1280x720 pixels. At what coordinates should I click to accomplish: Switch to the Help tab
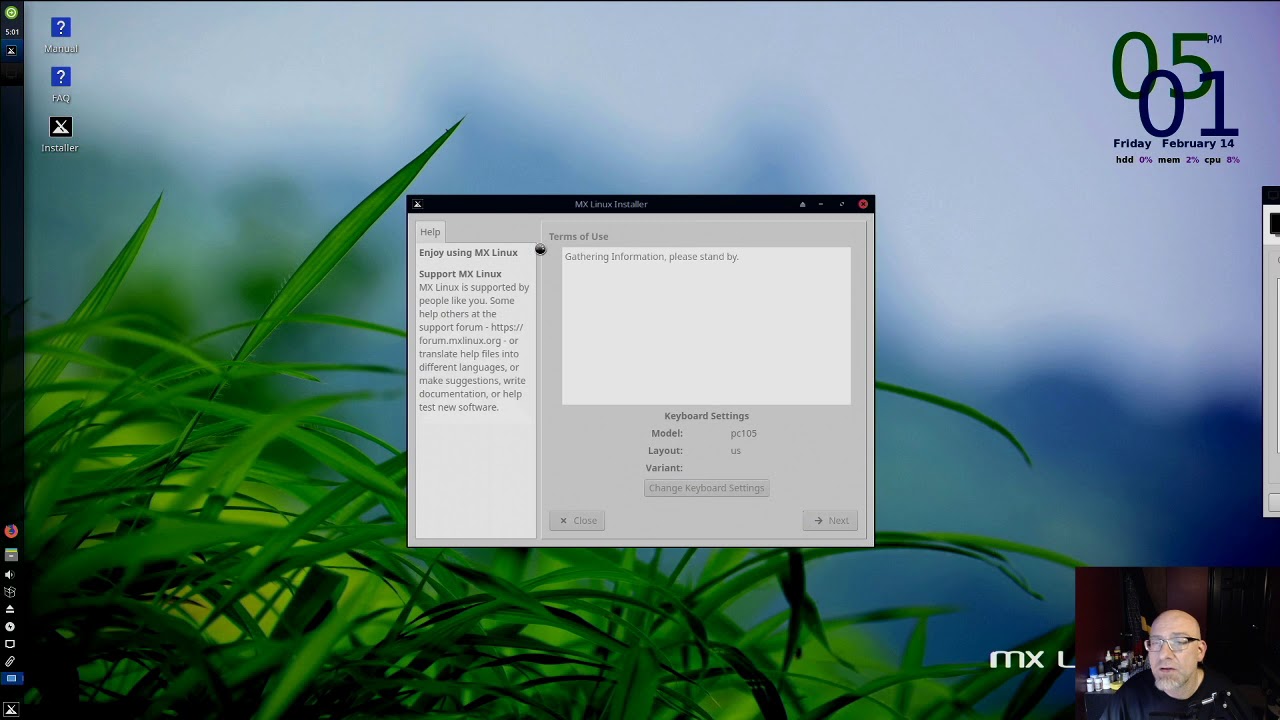click(x=430, y=232)
